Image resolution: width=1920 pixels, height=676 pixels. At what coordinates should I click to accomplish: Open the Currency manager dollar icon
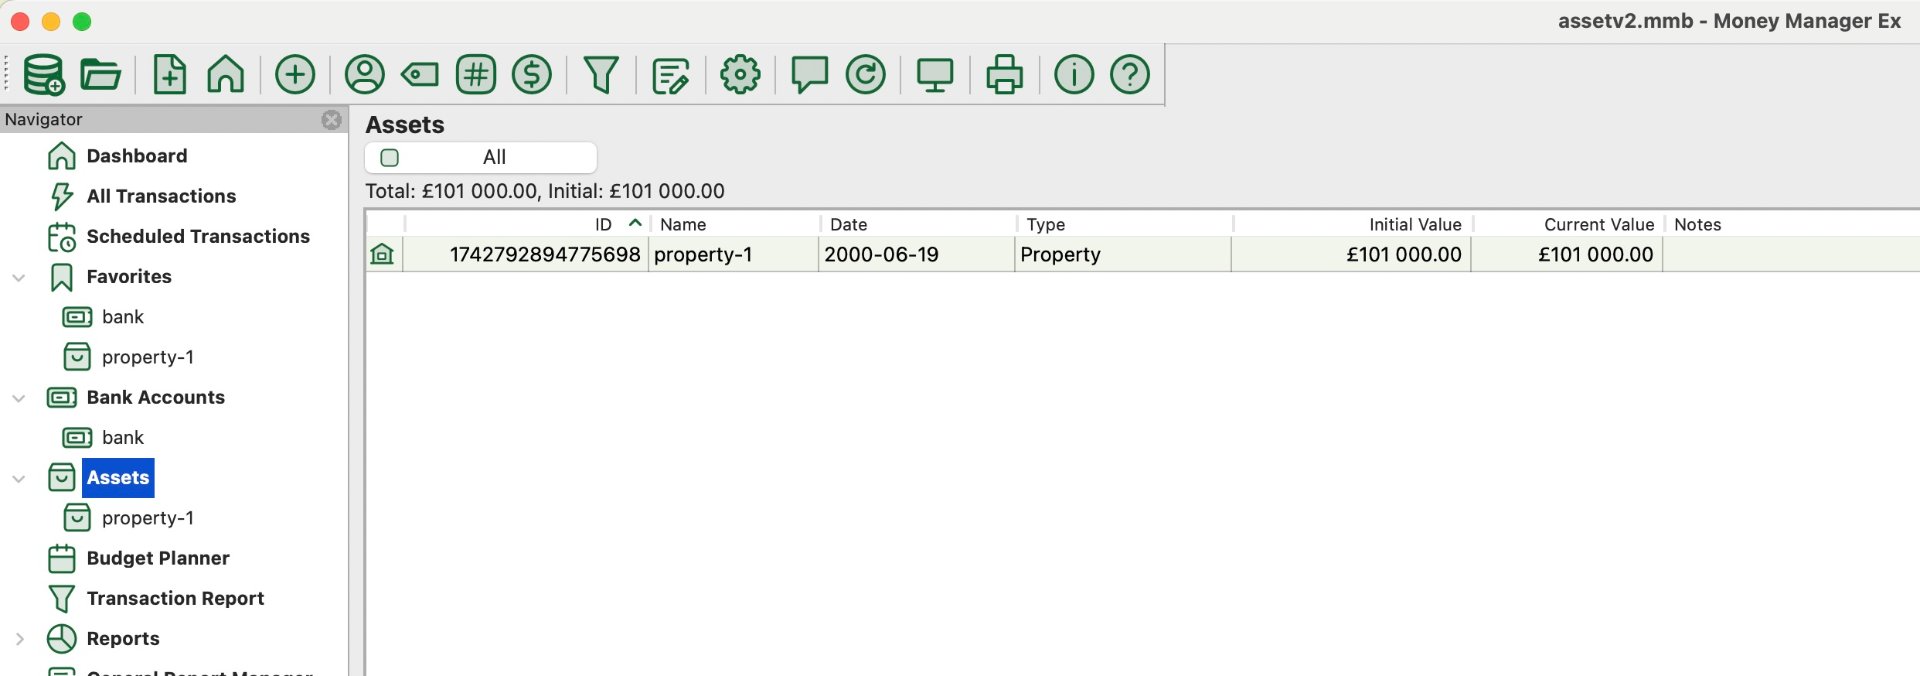(x=532, y=75)
